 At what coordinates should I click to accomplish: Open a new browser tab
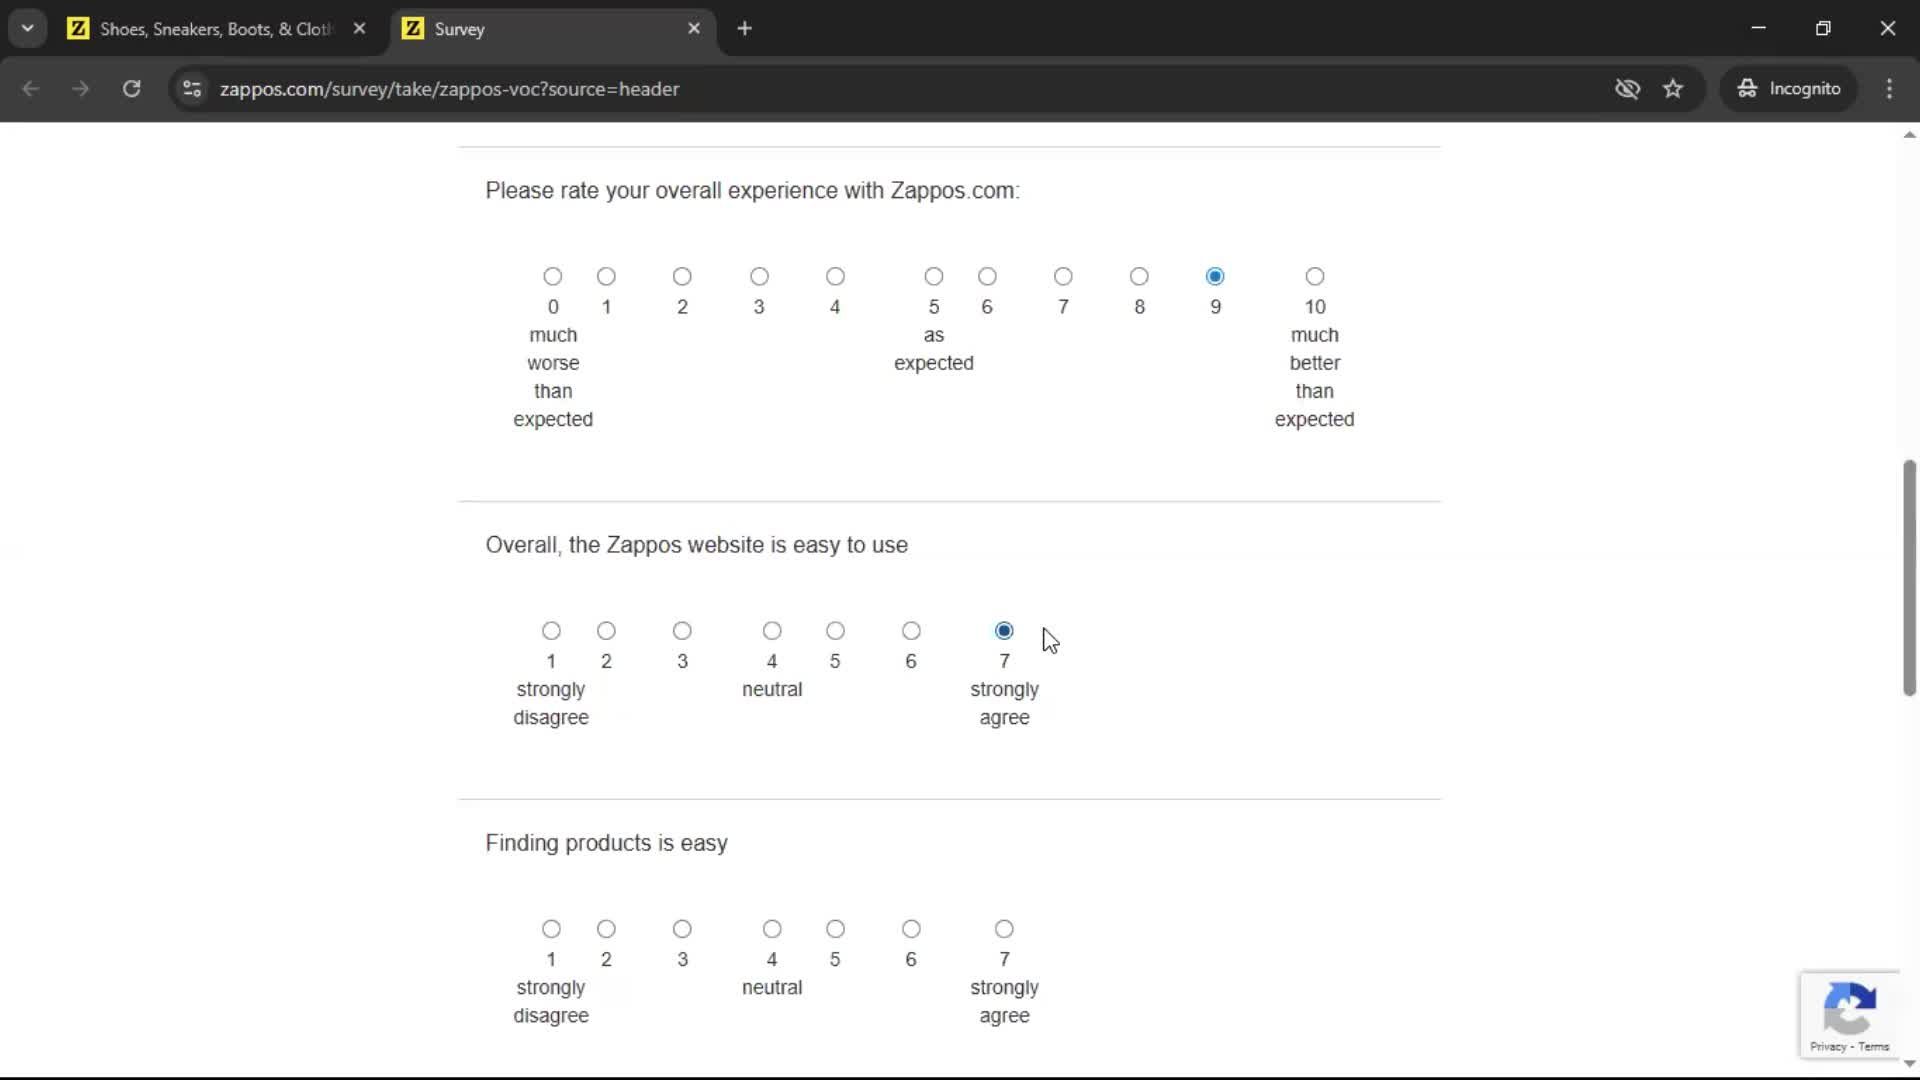[x=744, y=29]
